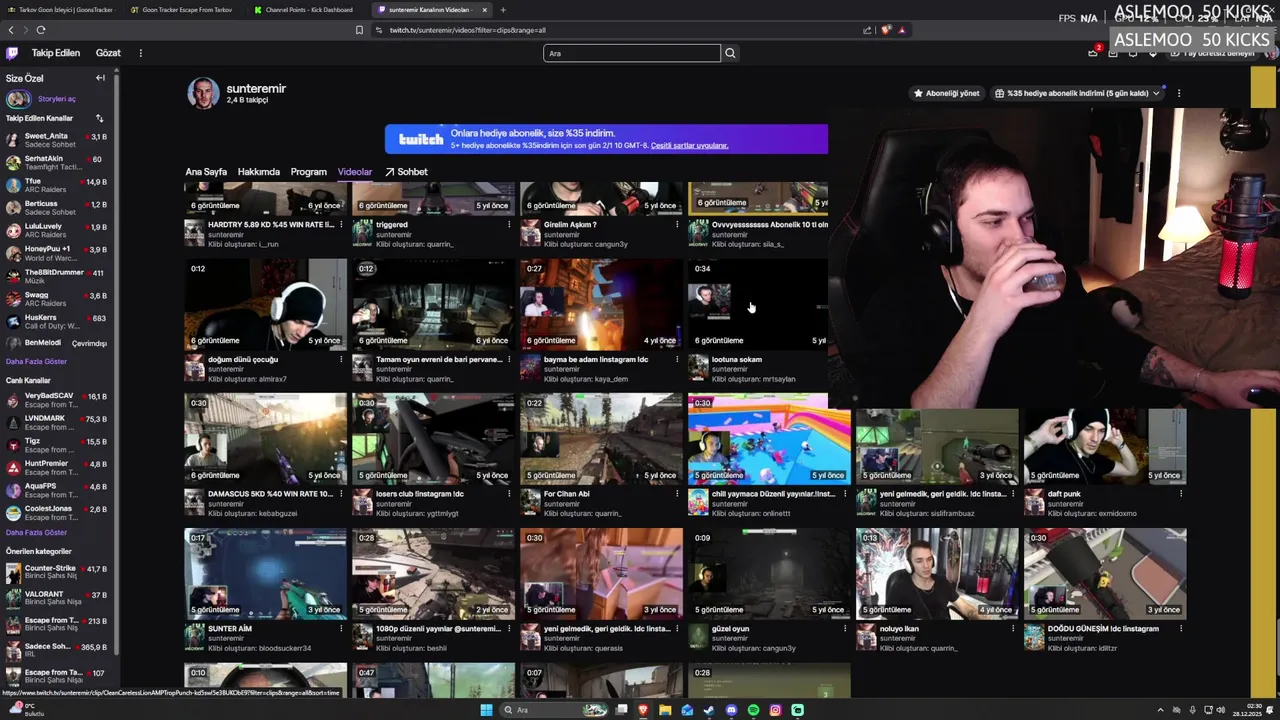Play the 'For Cihan Abi' clip thumbnail

(601, 439)
